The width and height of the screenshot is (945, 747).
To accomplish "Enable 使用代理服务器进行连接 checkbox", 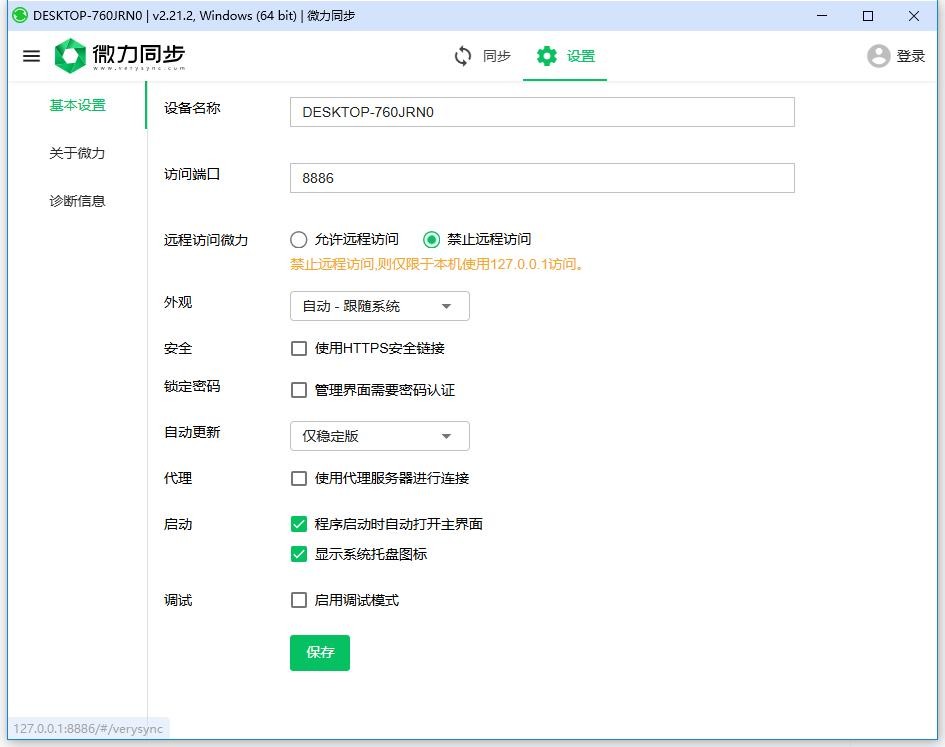I will tap(298, 479).
